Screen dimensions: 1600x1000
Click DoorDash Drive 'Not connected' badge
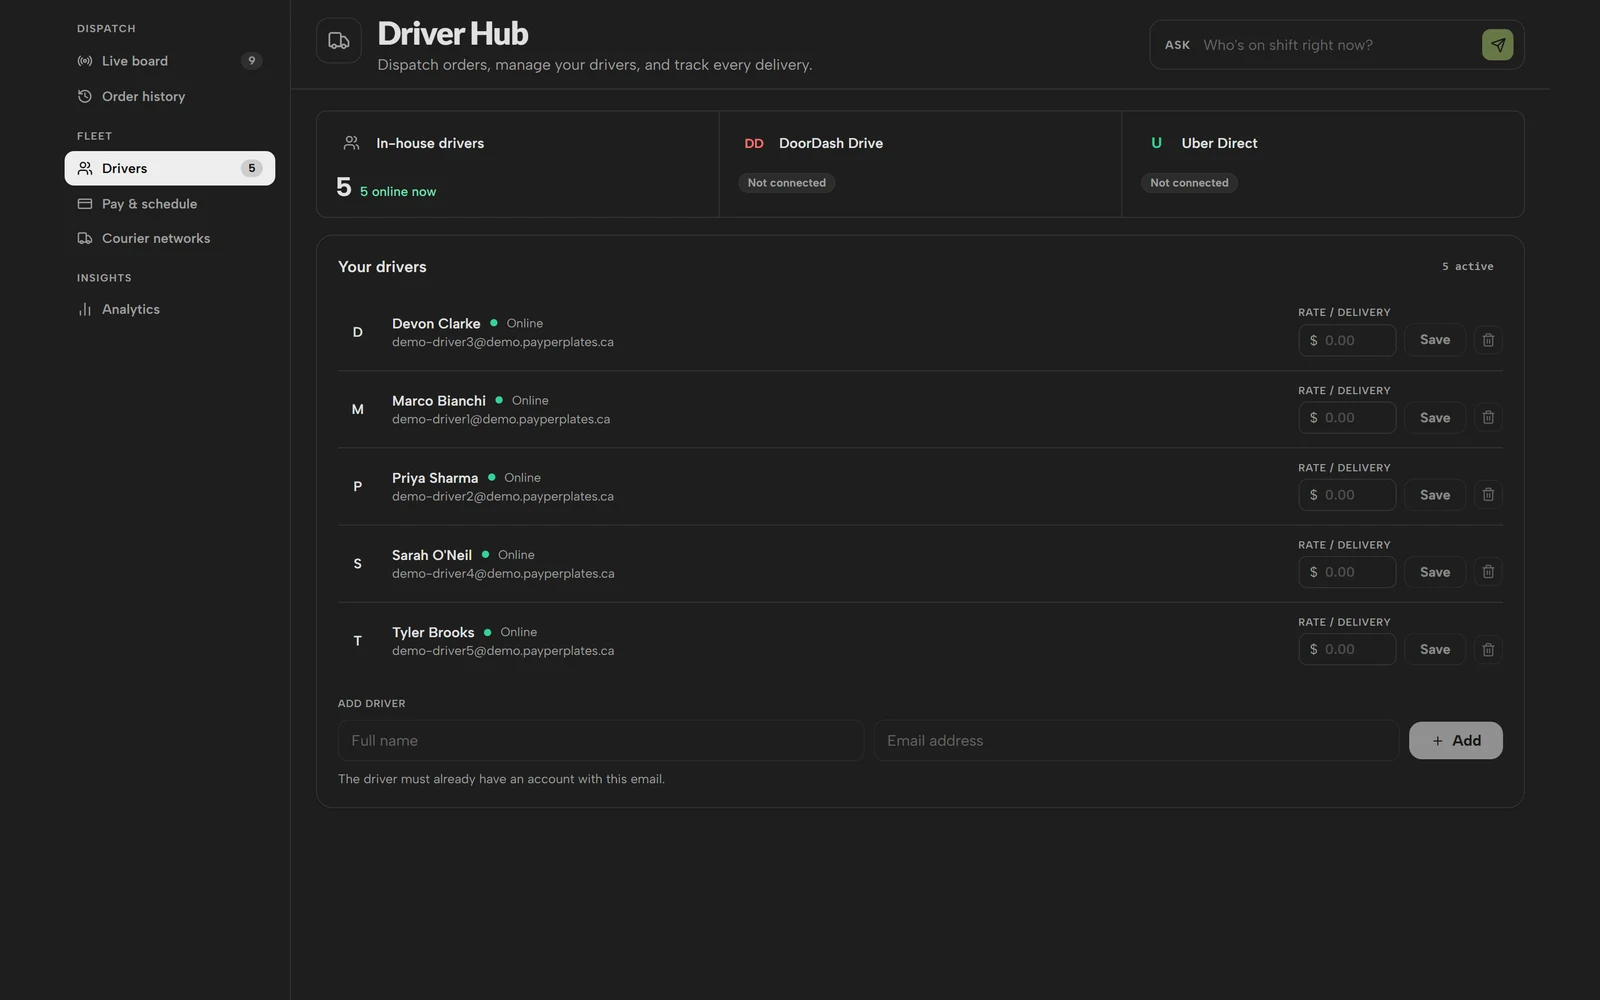(787, 183)
